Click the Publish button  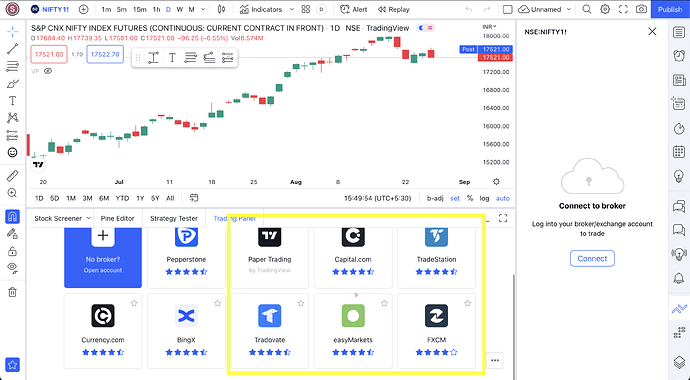coord(670,9)
